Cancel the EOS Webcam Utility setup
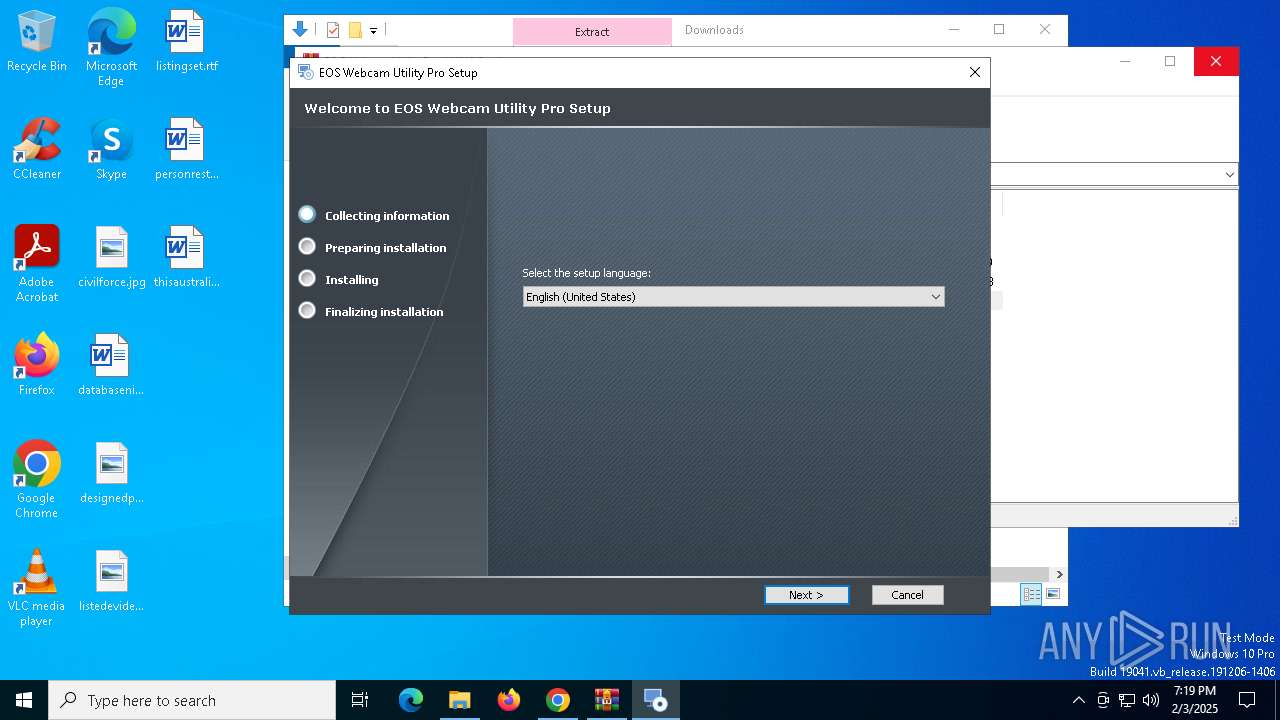1280x720 pixels. (908, 595)
